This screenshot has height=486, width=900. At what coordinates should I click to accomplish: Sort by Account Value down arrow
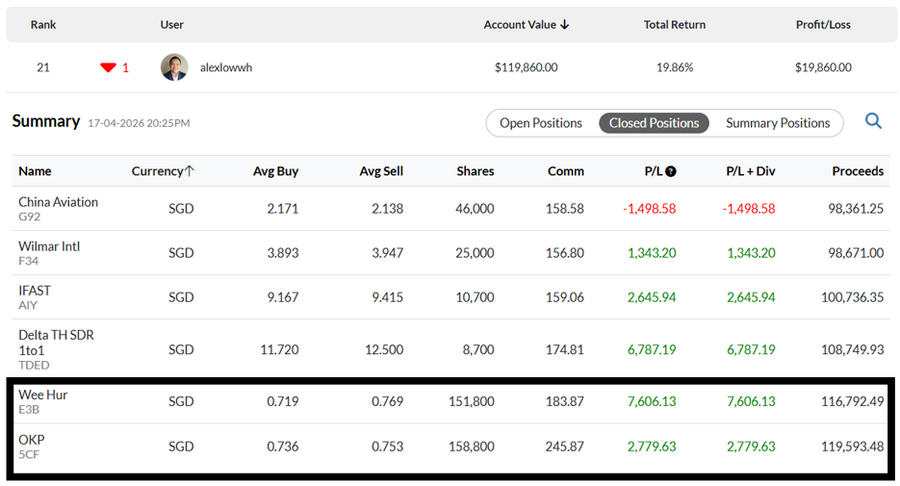(x=565, y=25)
